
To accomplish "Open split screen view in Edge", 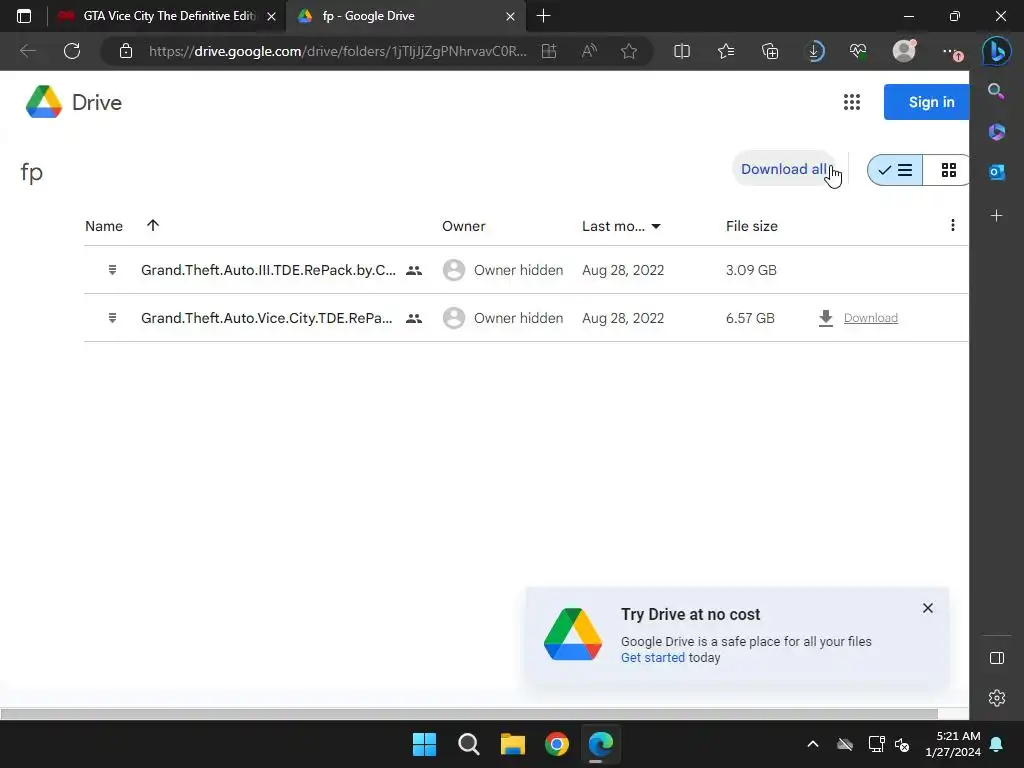I will [x=682, y=51].
